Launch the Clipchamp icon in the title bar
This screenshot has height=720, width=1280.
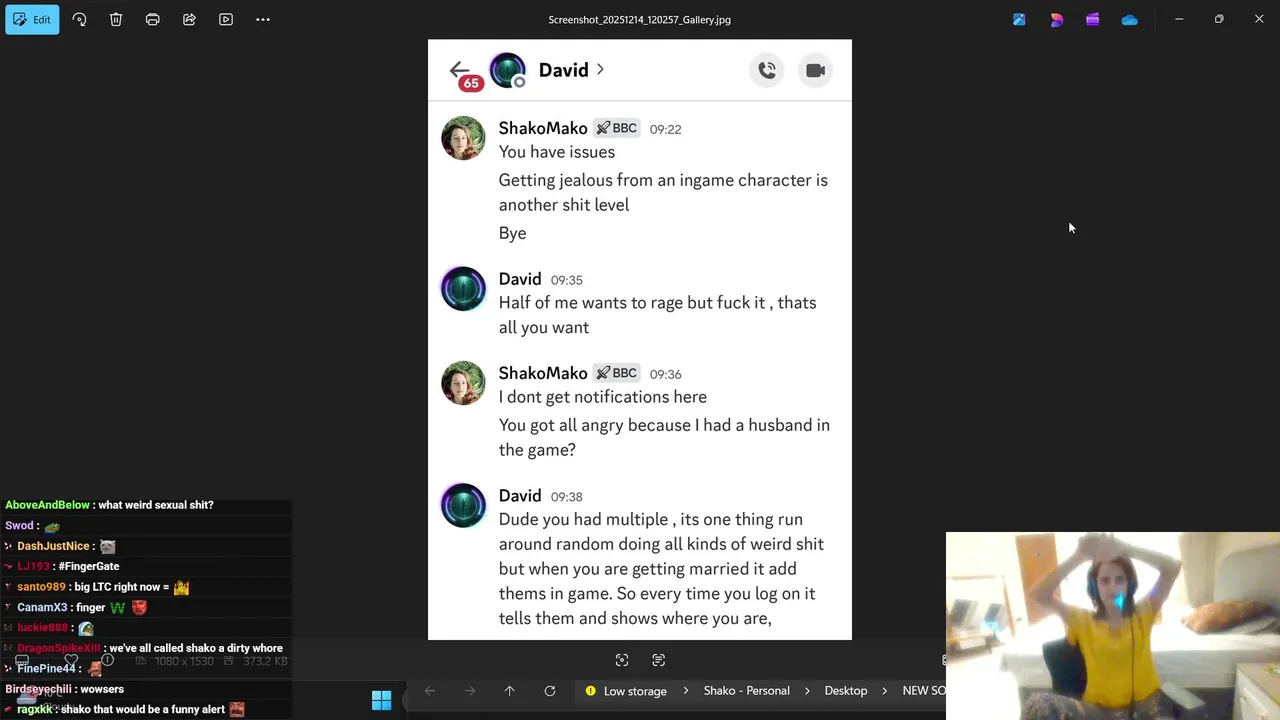[1093, 19]
